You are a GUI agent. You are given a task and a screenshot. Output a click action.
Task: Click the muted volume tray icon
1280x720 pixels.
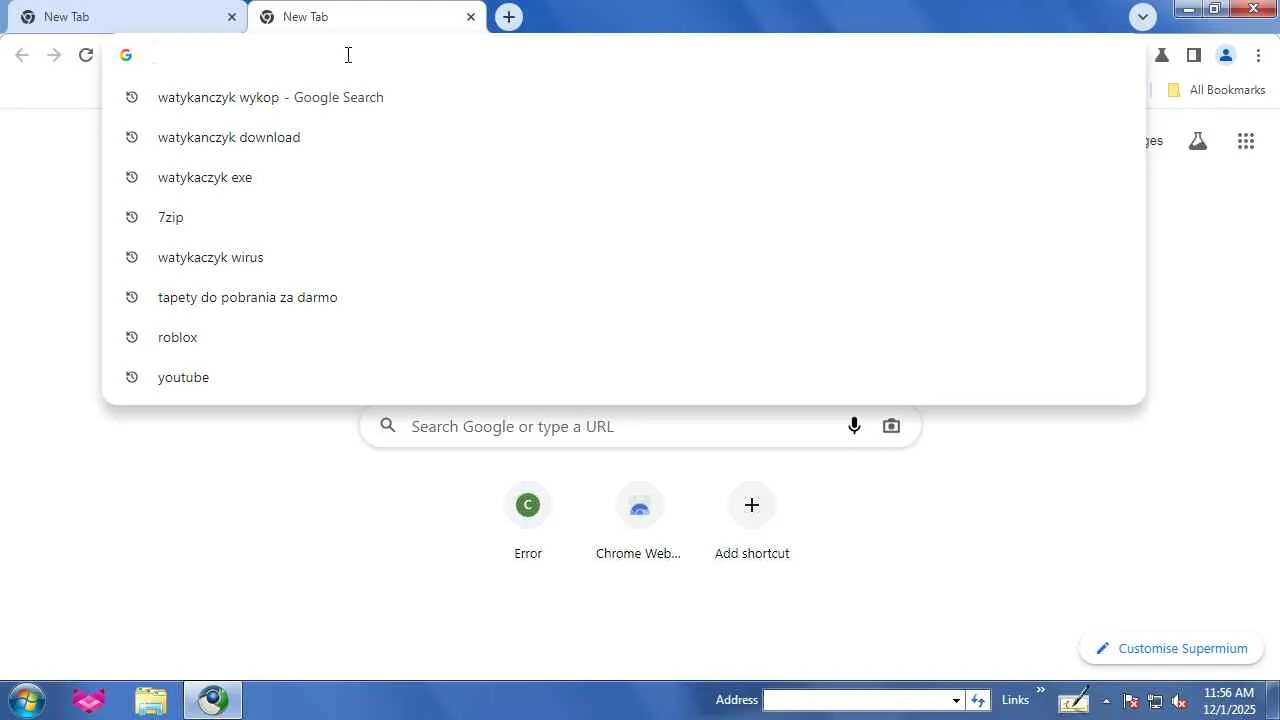tap(1180, 701)
